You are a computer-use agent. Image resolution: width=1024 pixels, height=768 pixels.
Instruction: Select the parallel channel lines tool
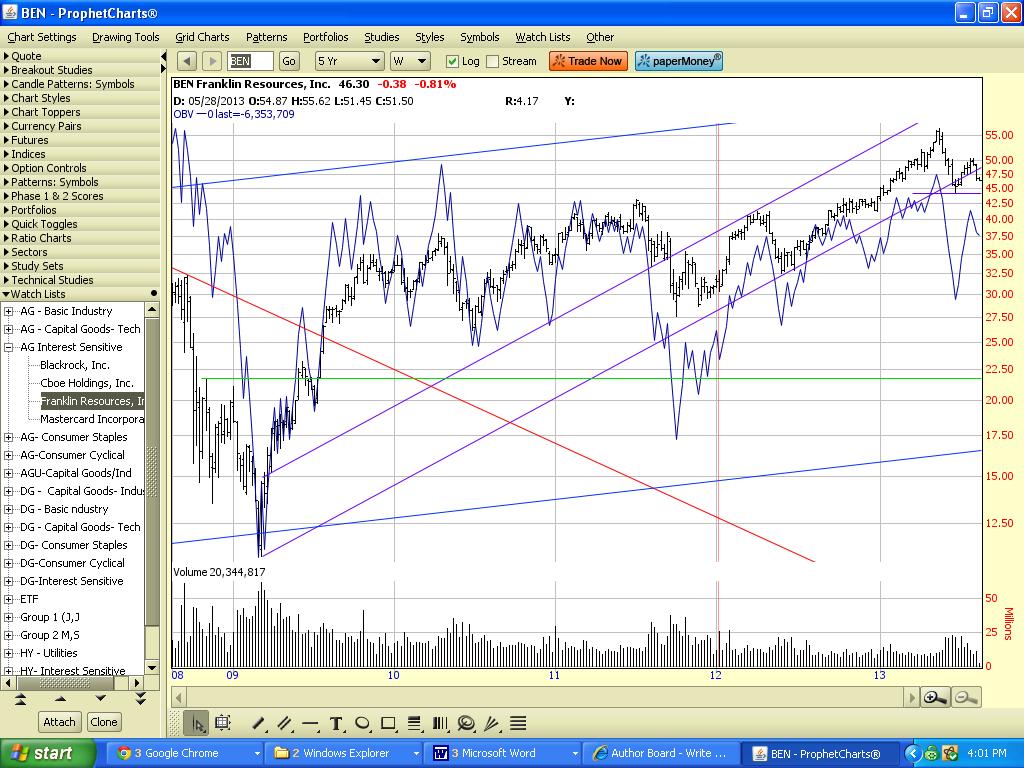click(x=284, y=723)
